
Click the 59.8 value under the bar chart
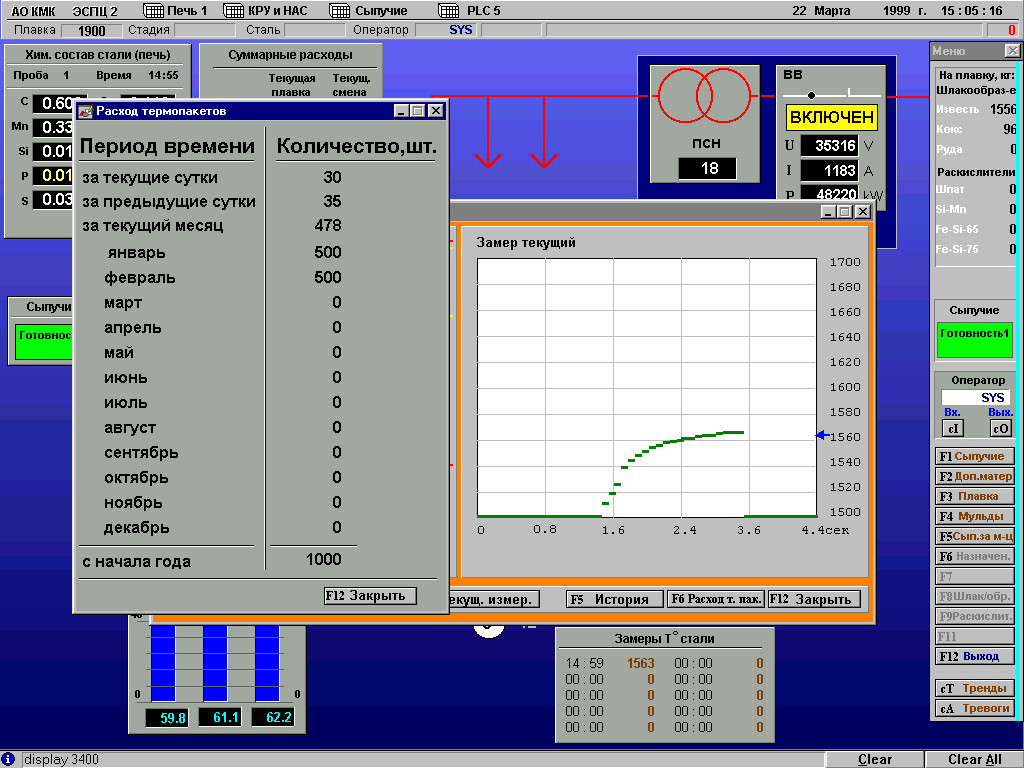(168, 718)
